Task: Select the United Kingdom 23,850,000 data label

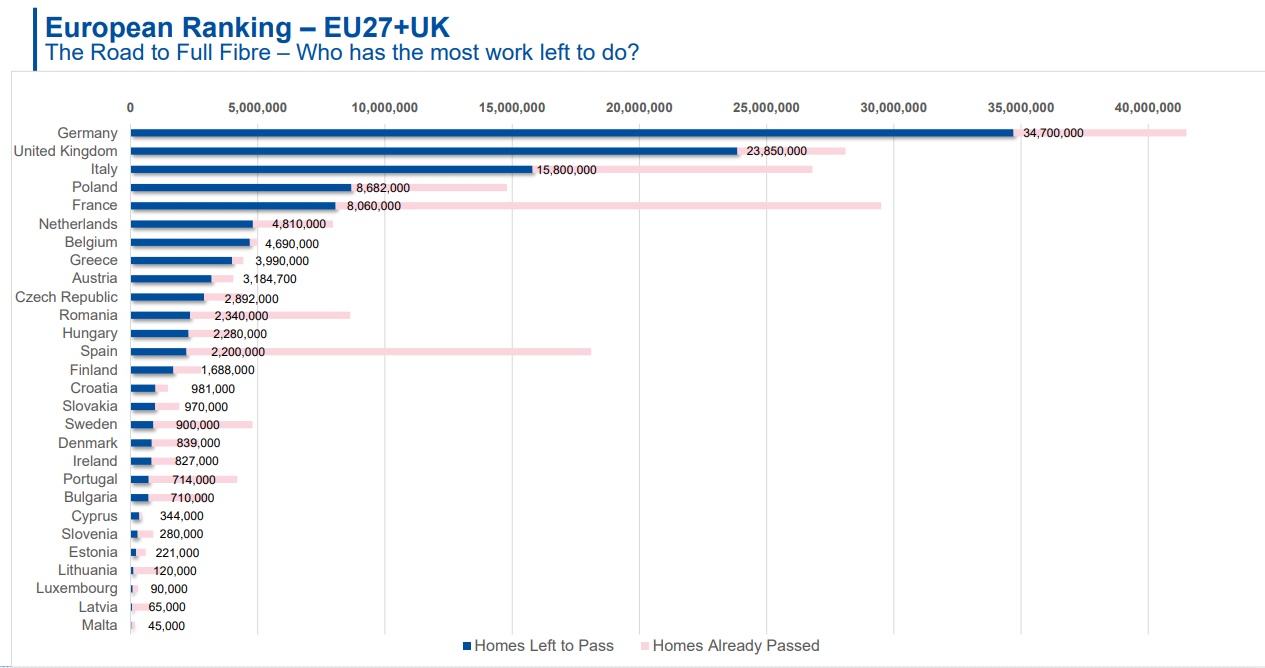Action: coord(776,151)
